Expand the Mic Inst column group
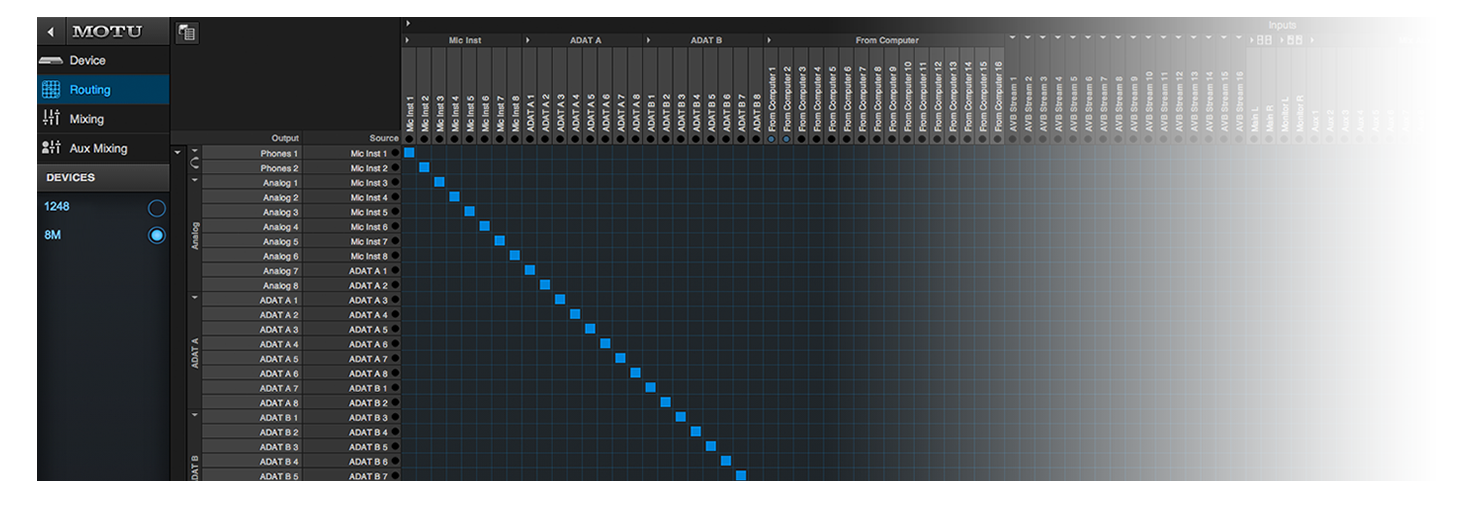 coord(407,40)
